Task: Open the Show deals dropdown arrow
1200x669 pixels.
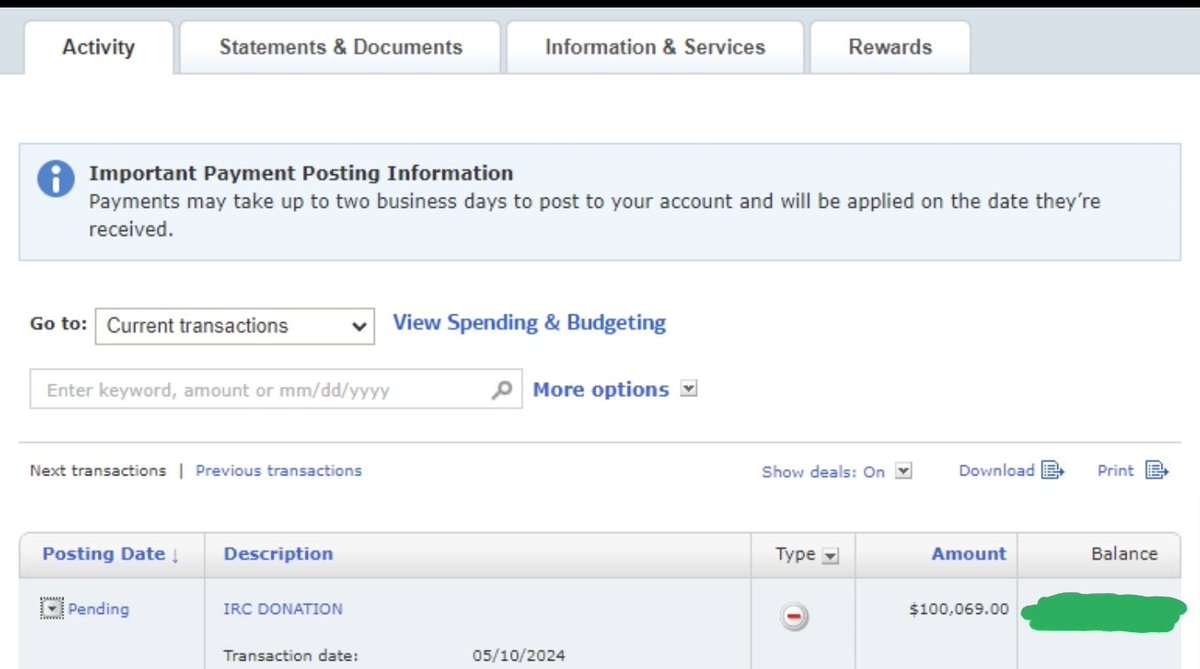Action: click(904, 471)
